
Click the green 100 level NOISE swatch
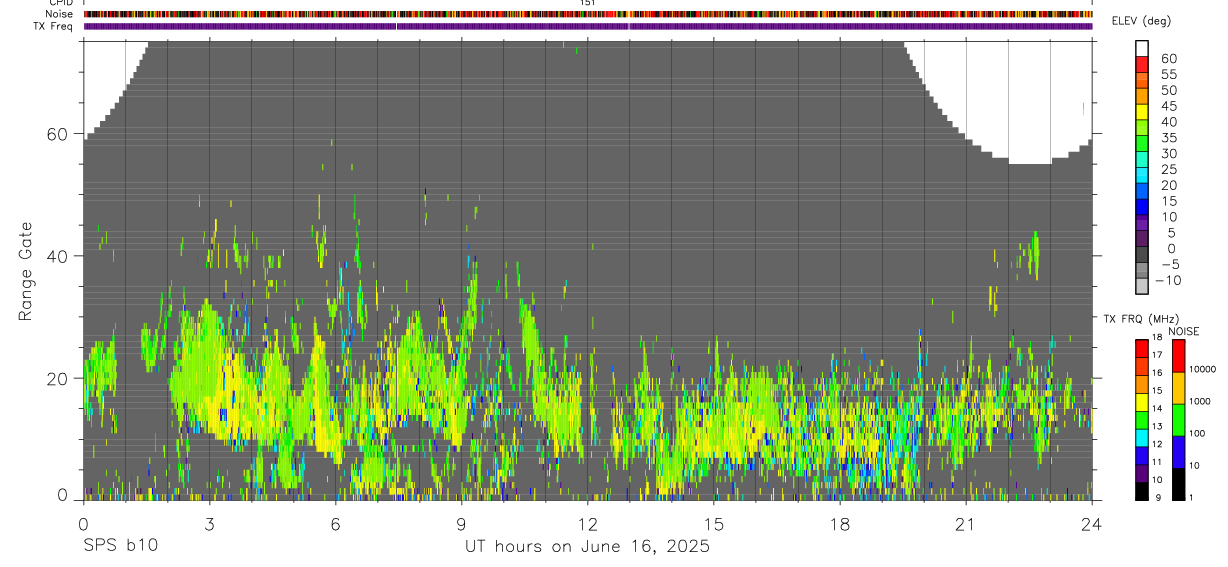[1178, 420]
